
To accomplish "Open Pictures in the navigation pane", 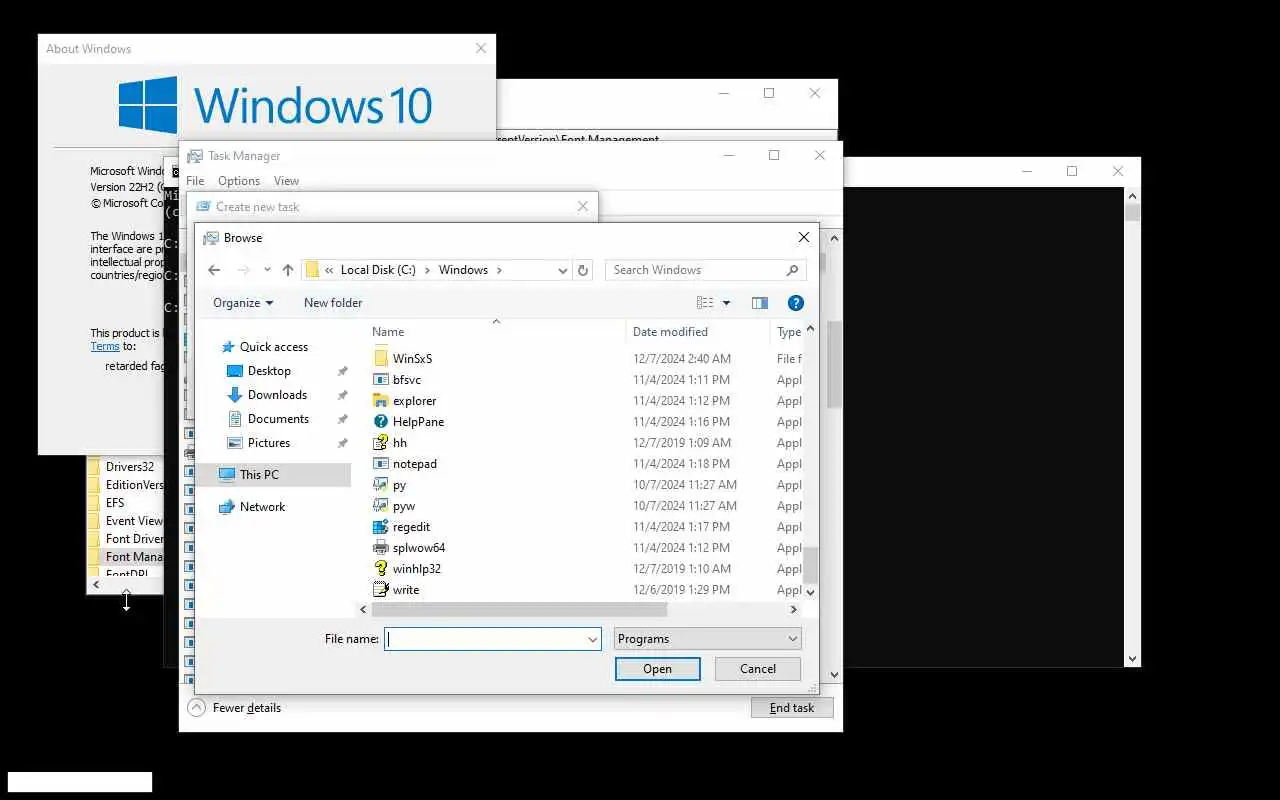I will coord(269,443).
